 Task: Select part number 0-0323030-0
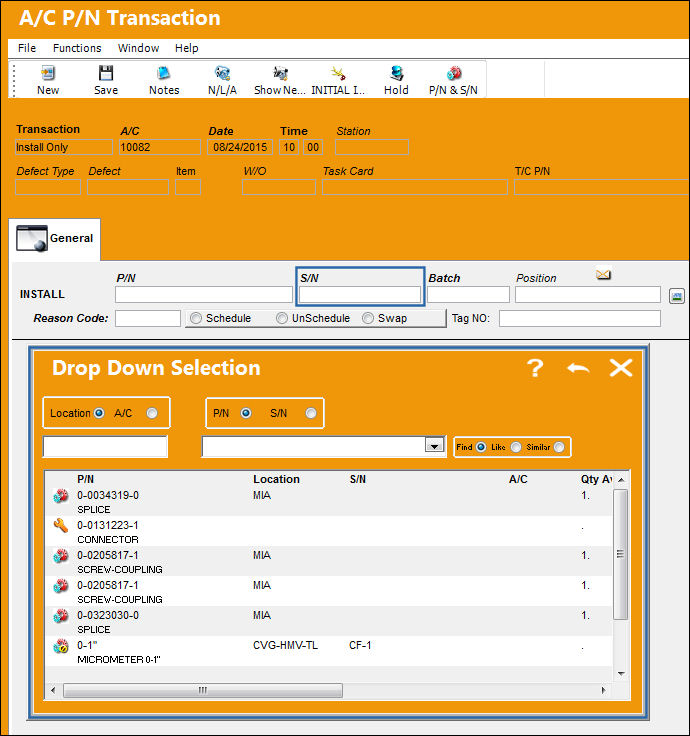pyautogui.click(x=108, y=615)
